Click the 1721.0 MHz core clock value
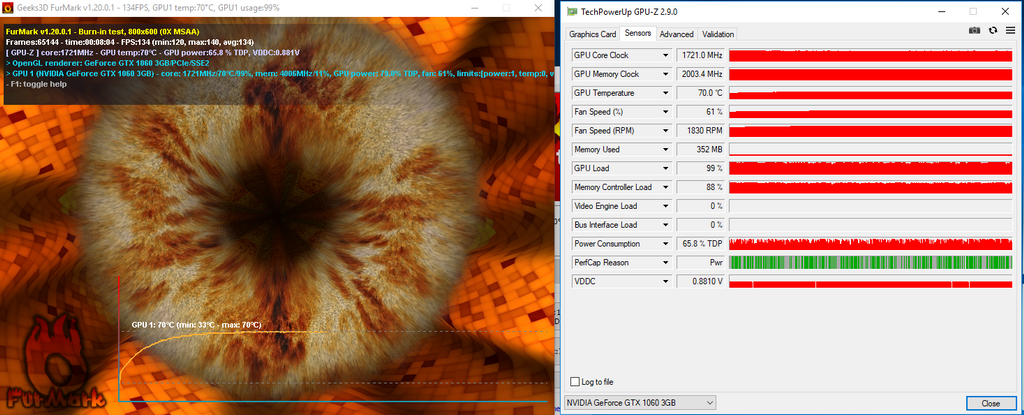Viewport: 1024px width, 415px height. coord(701,56)
